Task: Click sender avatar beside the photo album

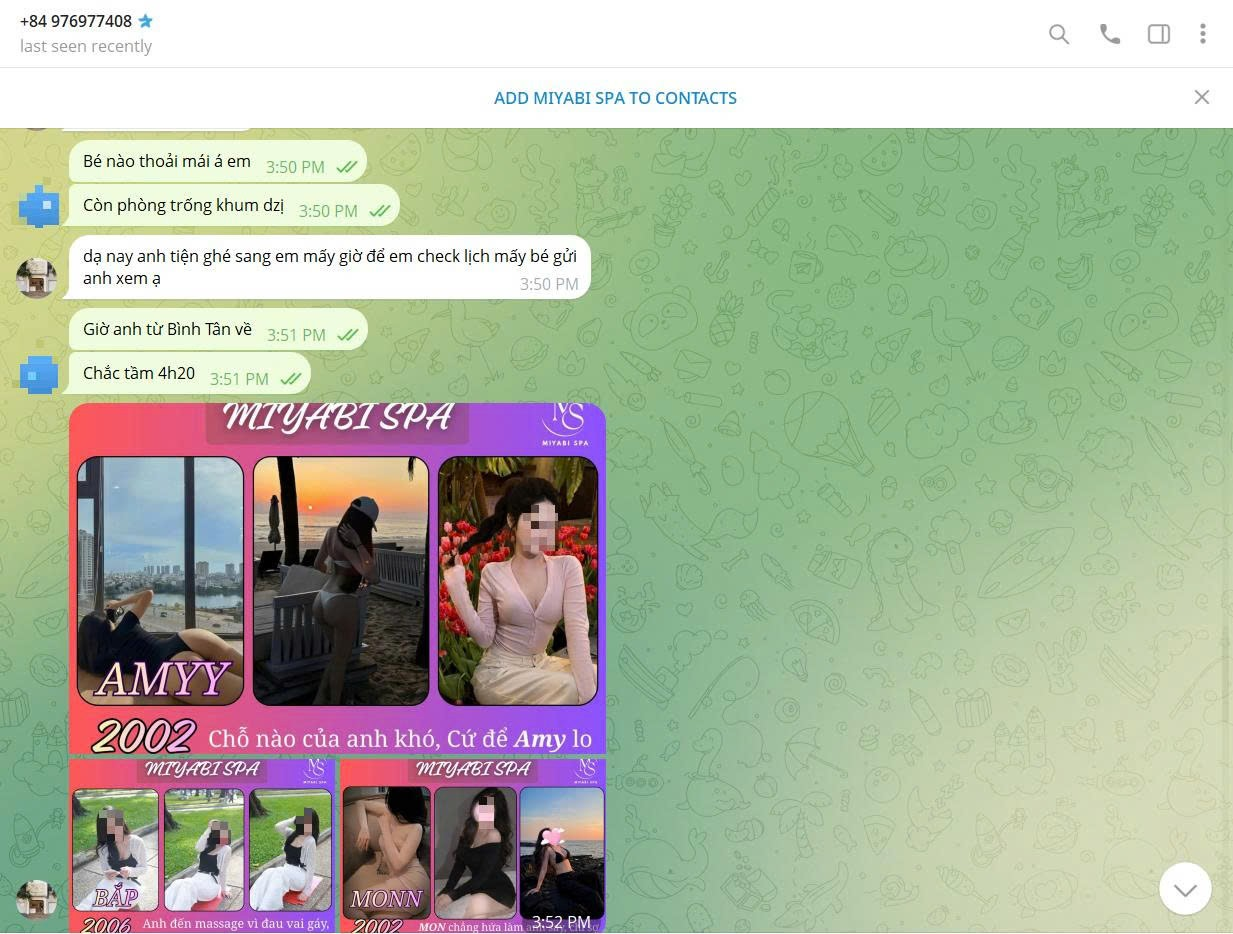Action: 36,900
